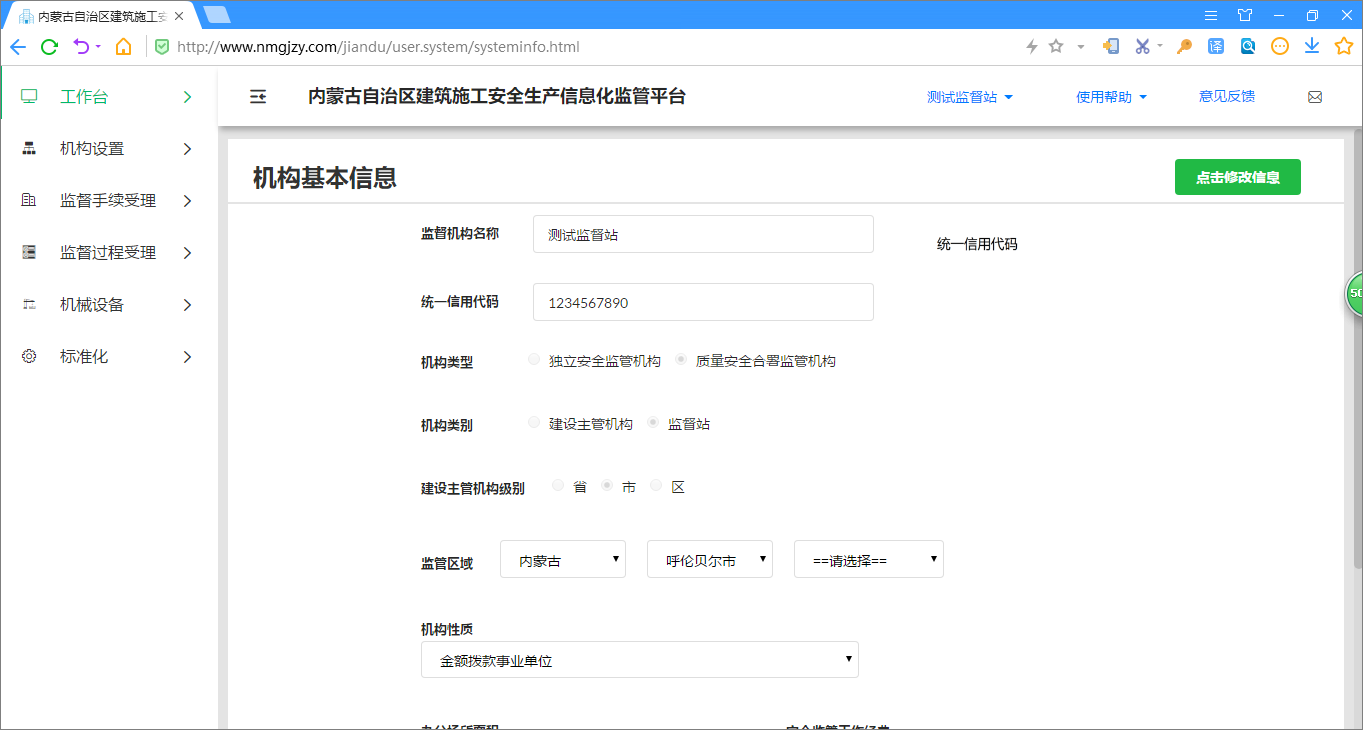The width and height of the screenshot is (1363, 730).
Task: Click the purple undo restore-tab icon
Action: pyautogui.click(x=81, y=47)
